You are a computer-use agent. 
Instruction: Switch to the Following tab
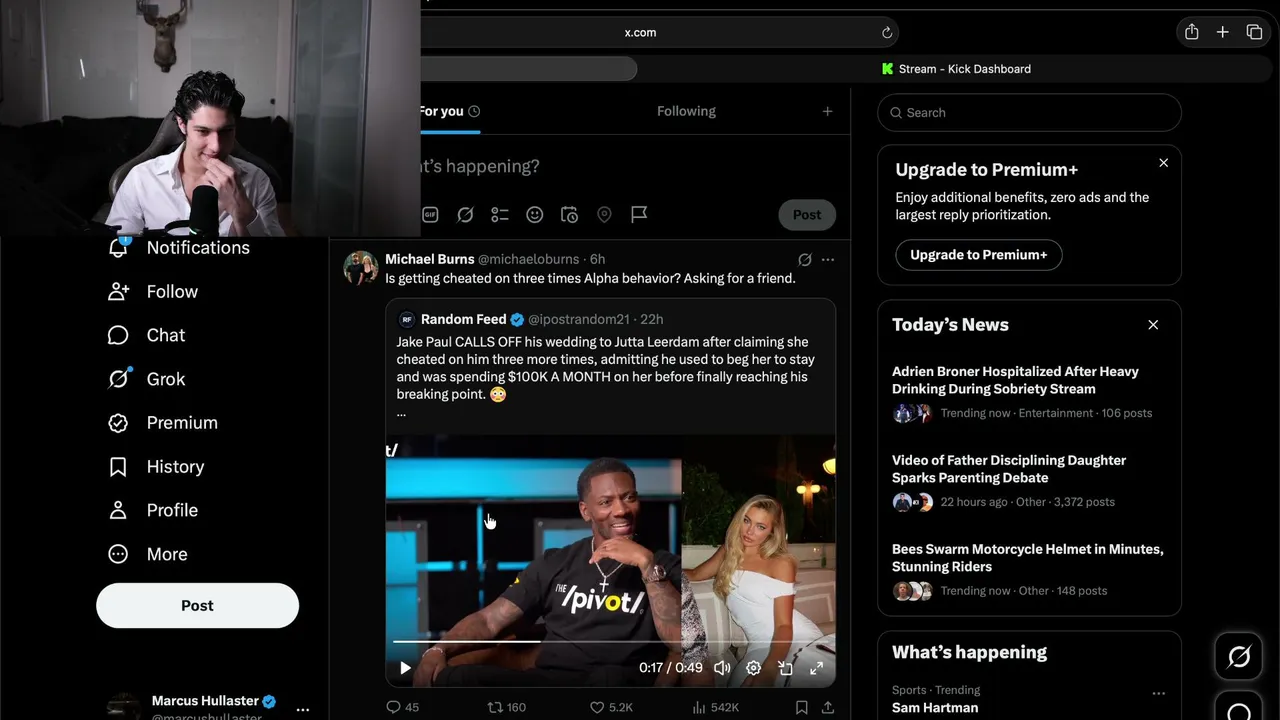click(686, 111)
